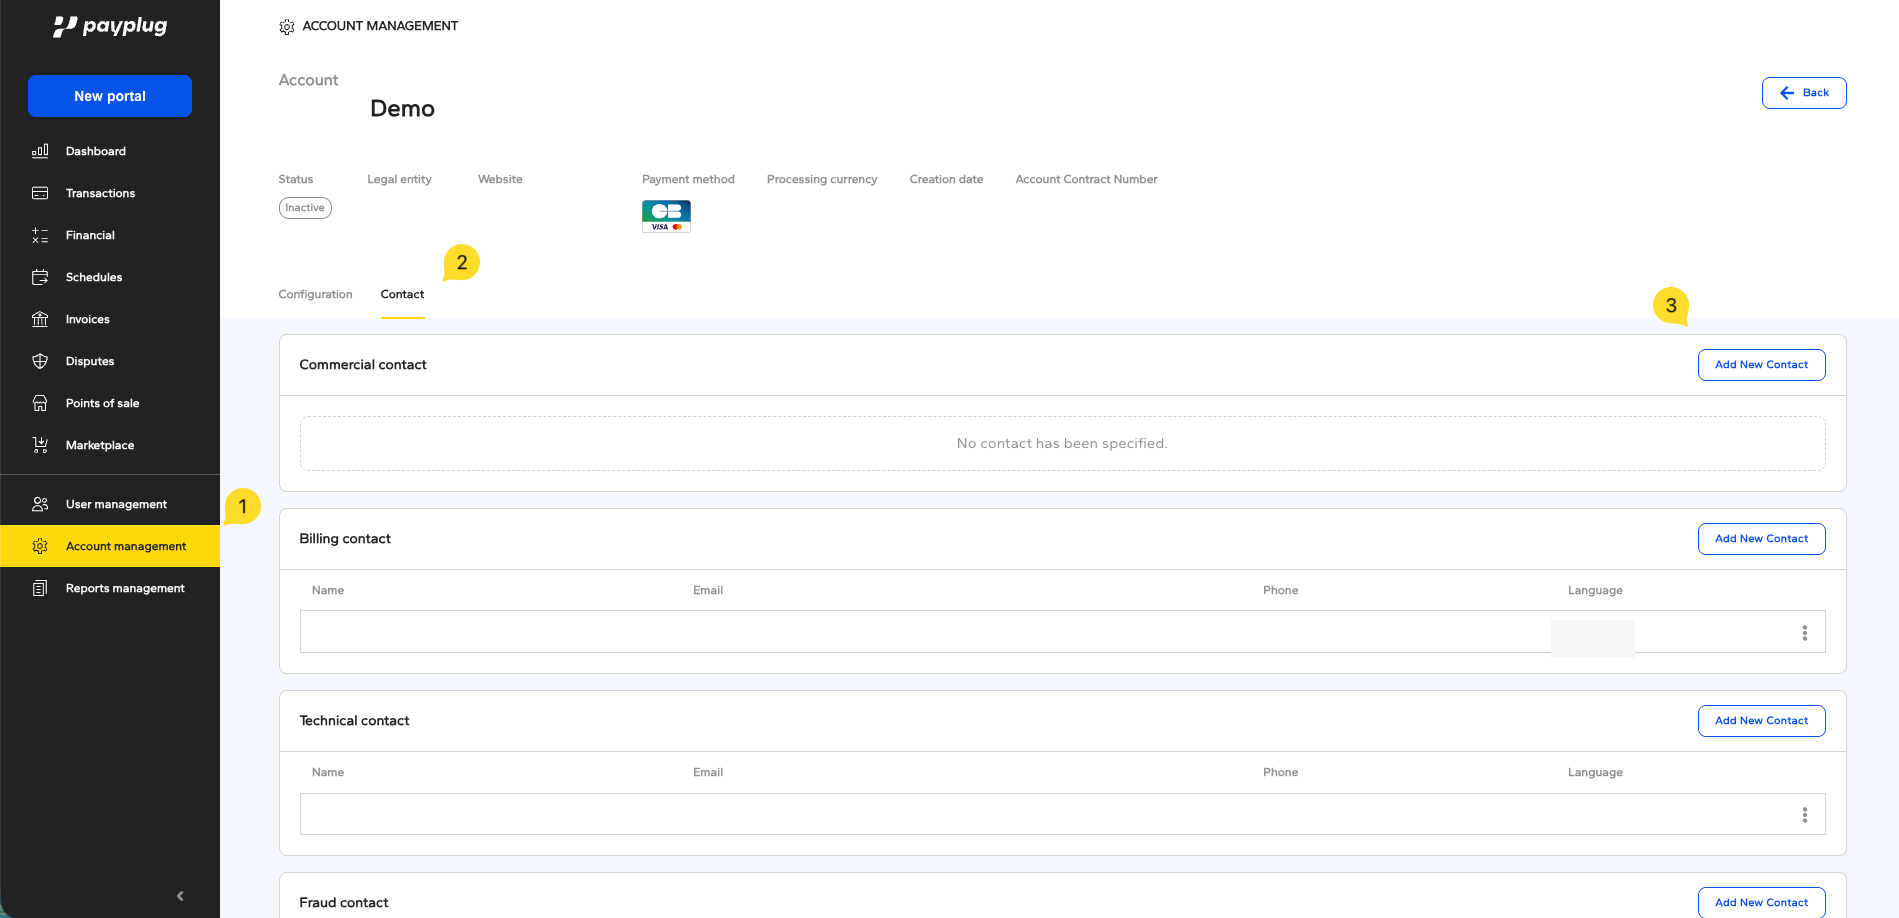Select Account management in the sidebar
This screenshot has width=1899, height=918.
125,546
